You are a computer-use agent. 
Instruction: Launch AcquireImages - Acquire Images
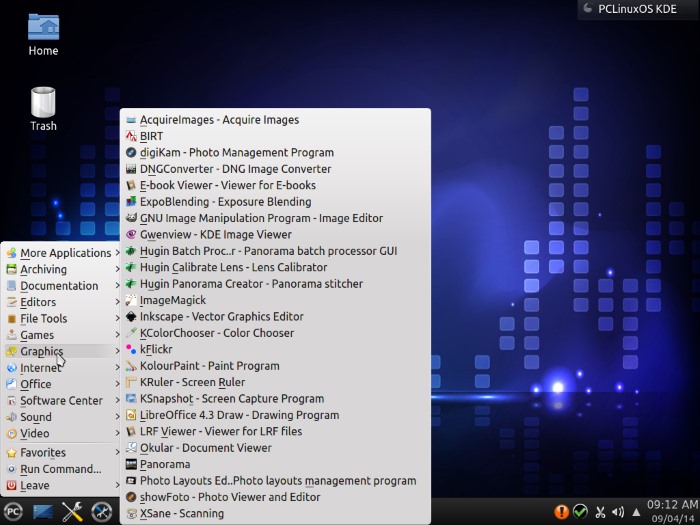pos(275,120)
